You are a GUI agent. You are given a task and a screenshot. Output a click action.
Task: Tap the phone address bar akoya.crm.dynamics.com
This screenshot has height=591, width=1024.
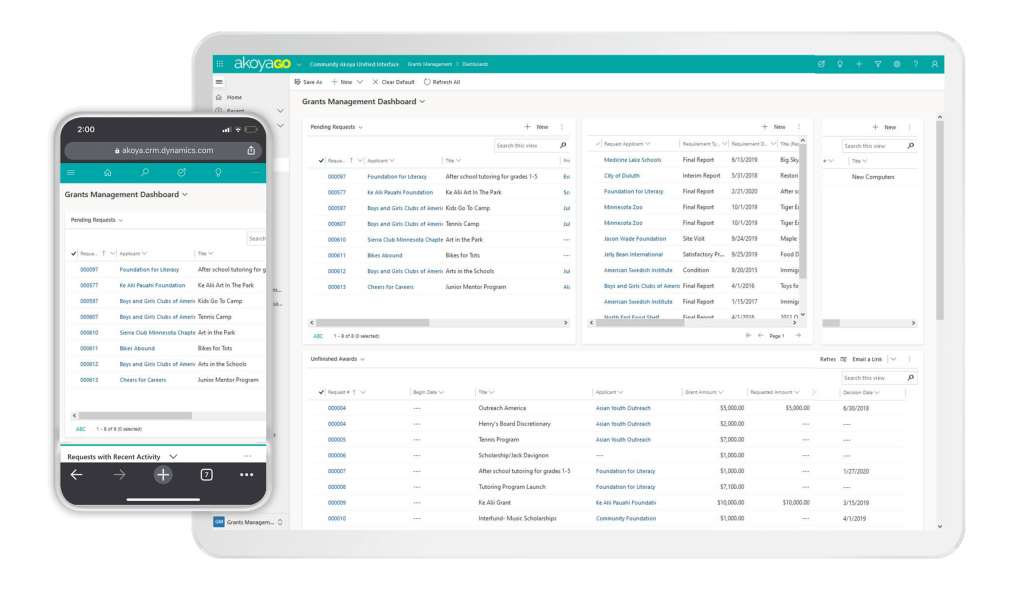tap(164, 150)
